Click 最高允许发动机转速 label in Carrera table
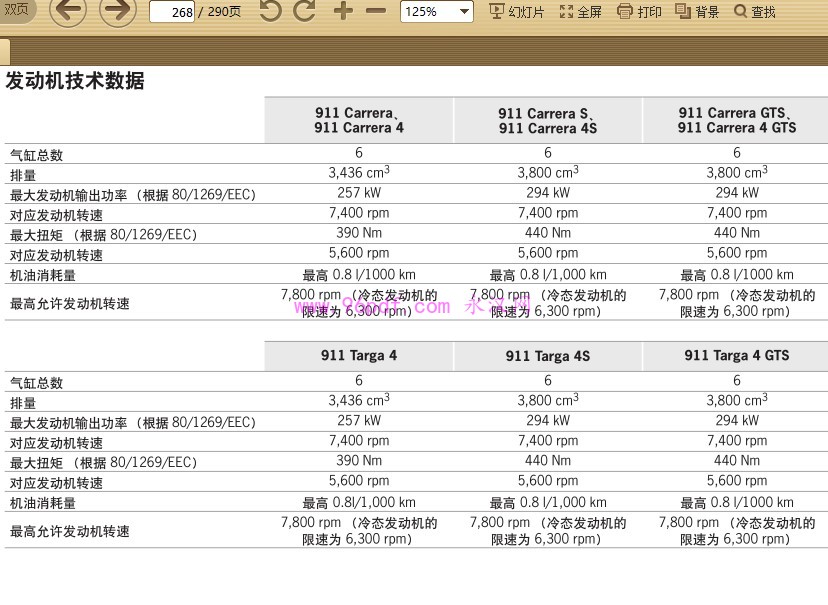Screen dimensions: 828x605 coord(70,304)
